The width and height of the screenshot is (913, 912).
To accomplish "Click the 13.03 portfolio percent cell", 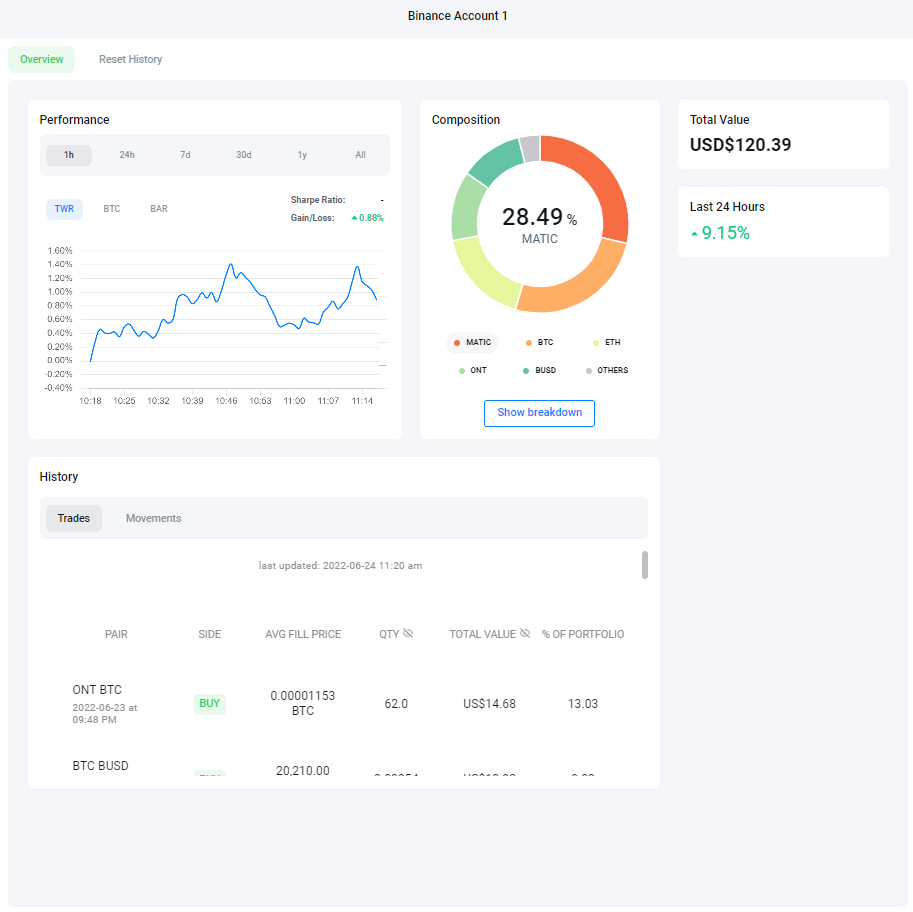I will coord(583,704).
